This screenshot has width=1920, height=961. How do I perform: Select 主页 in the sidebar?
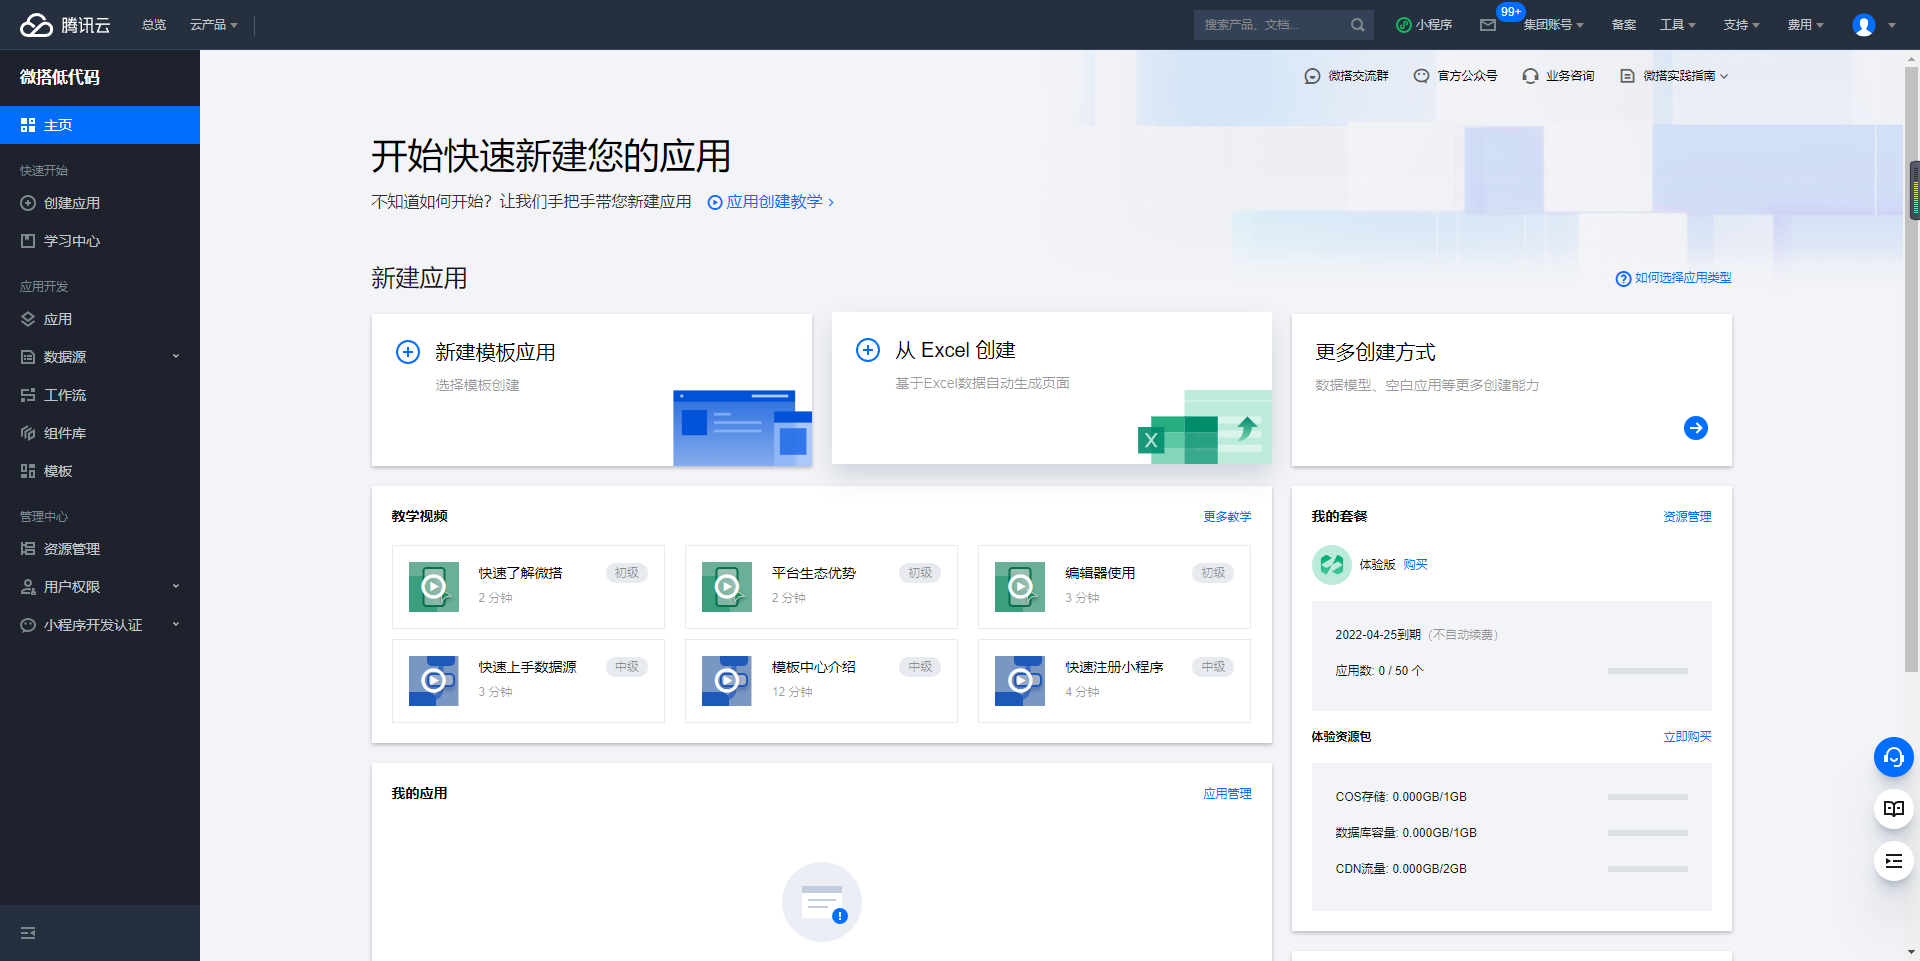[100, 125]
